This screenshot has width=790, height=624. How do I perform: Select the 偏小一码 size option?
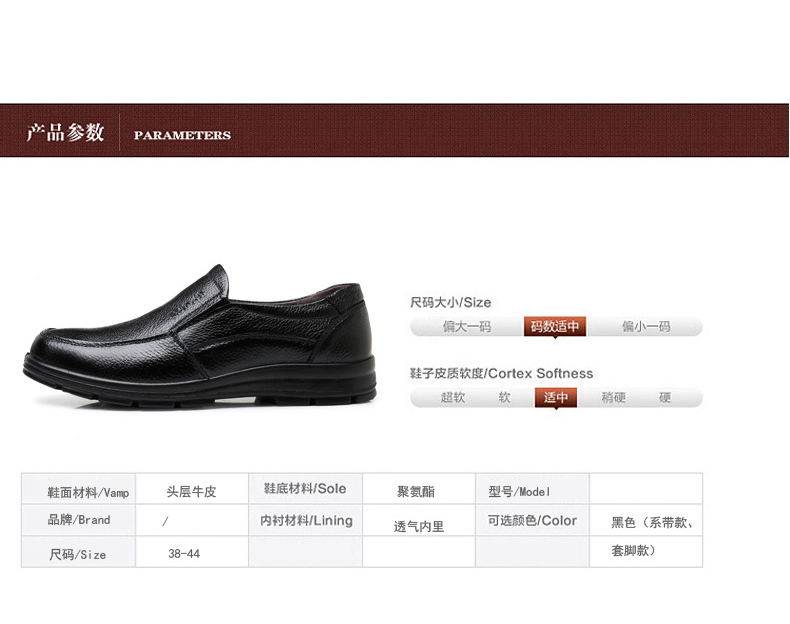click(x=646, y=327)
